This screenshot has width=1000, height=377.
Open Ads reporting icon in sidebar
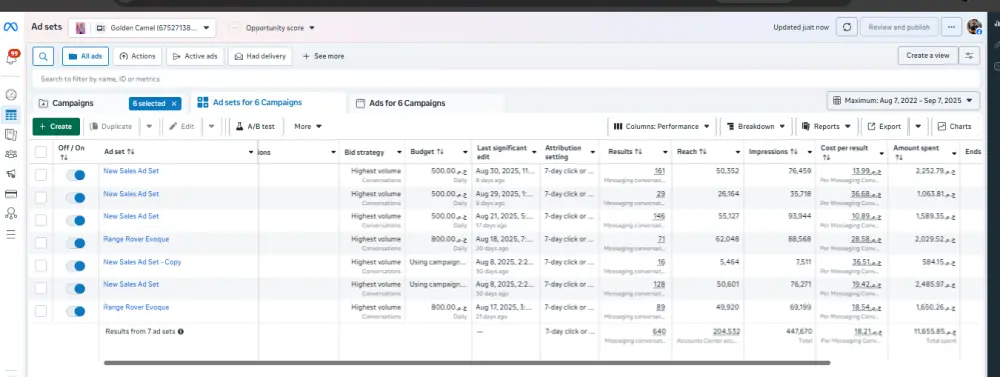[11, 135]
